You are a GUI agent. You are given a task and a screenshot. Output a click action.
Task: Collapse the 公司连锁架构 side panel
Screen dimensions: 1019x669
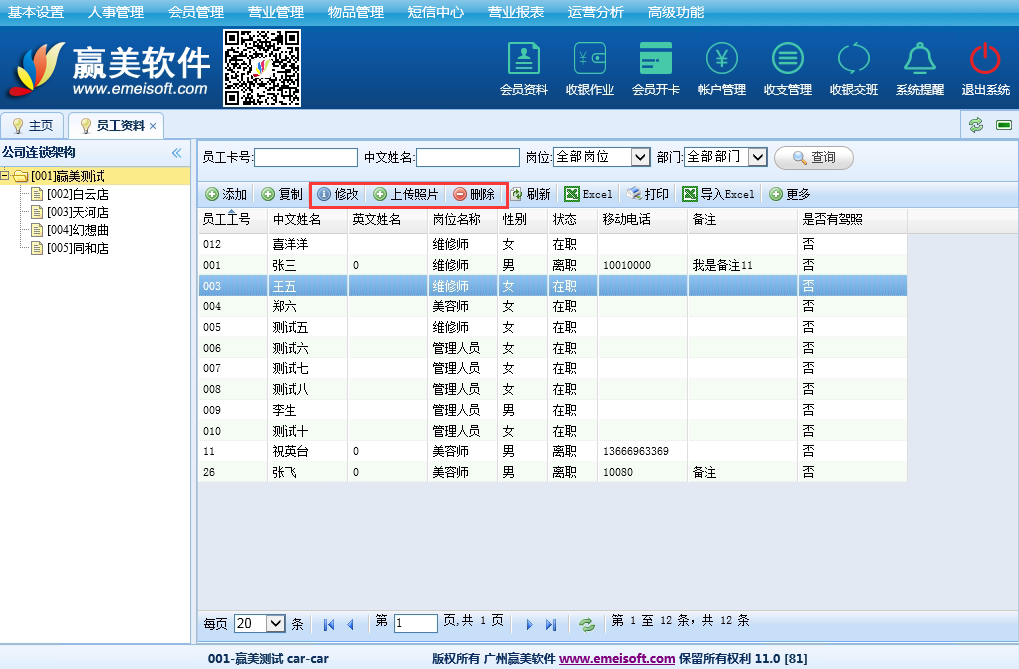177,153
